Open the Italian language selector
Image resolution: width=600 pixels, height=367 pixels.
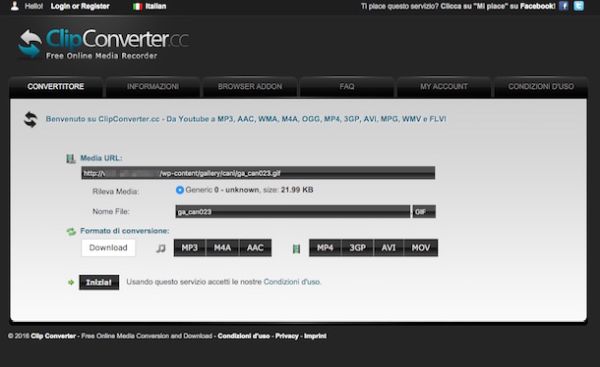[150, 6]
